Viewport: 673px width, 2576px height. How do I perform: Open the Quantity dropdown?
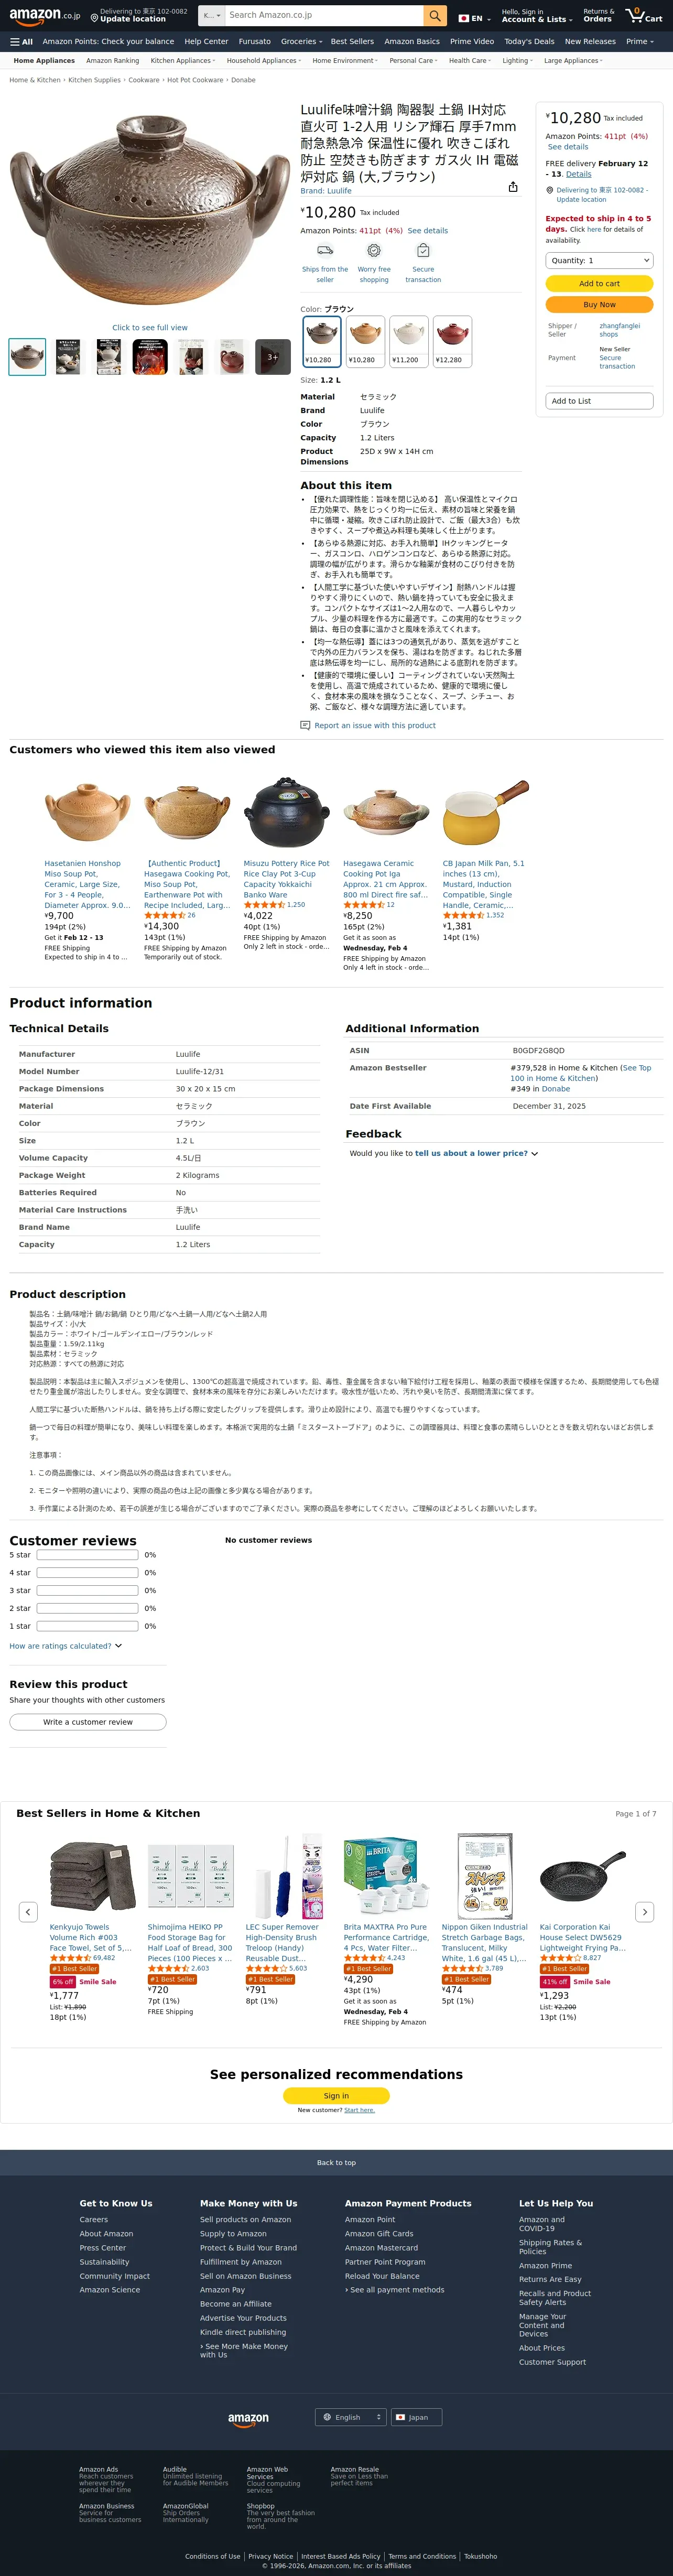pos(599,260)
